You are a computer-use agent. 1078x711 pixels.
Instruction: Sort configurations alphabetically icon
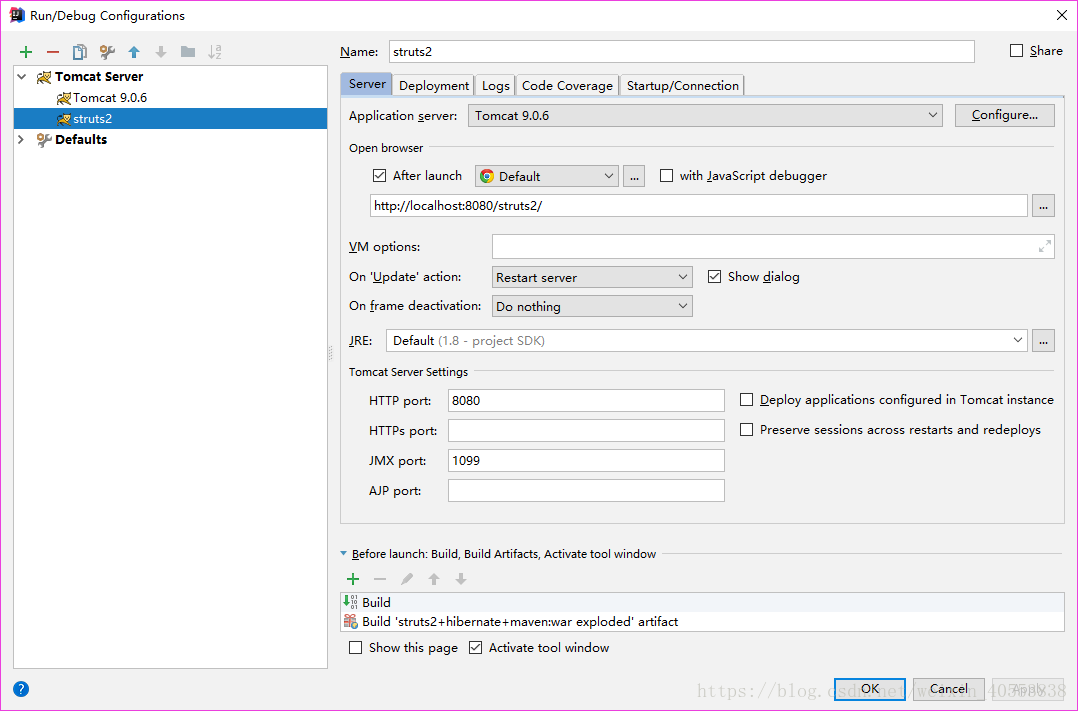214,52
